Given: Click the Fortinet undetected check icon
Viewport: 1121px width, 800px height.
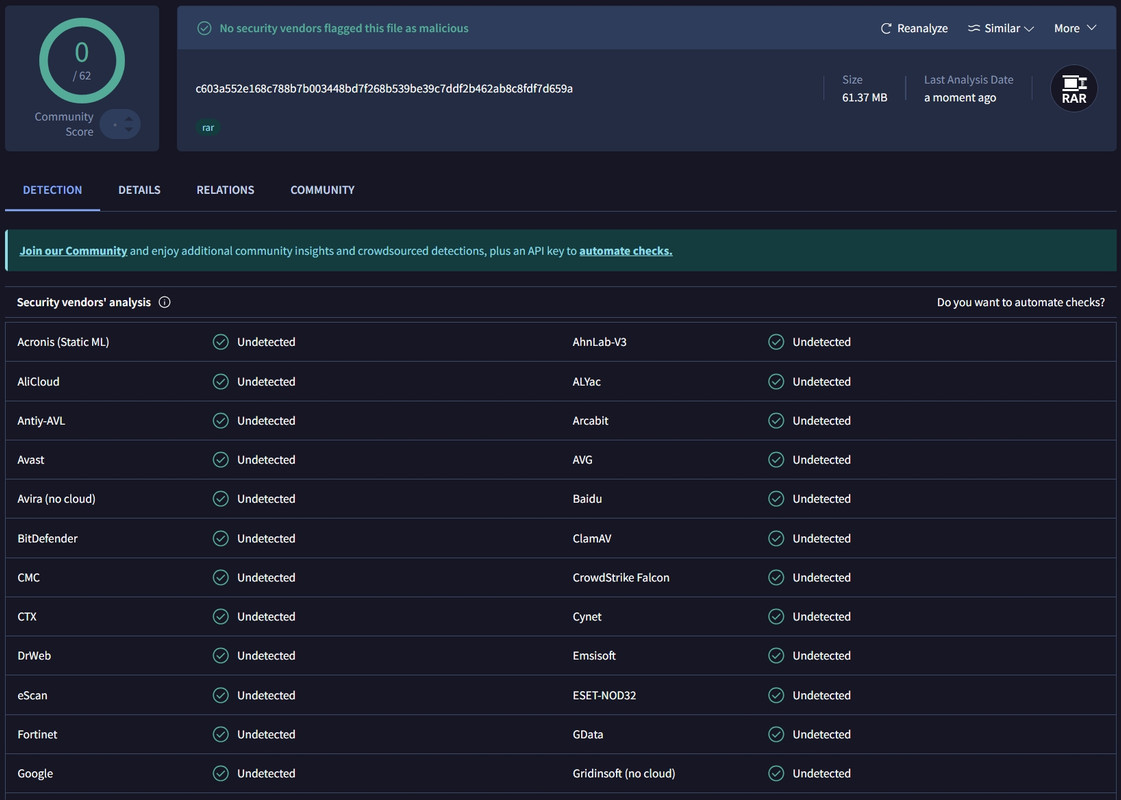Looking at the screenshot, I should (221, 734).
